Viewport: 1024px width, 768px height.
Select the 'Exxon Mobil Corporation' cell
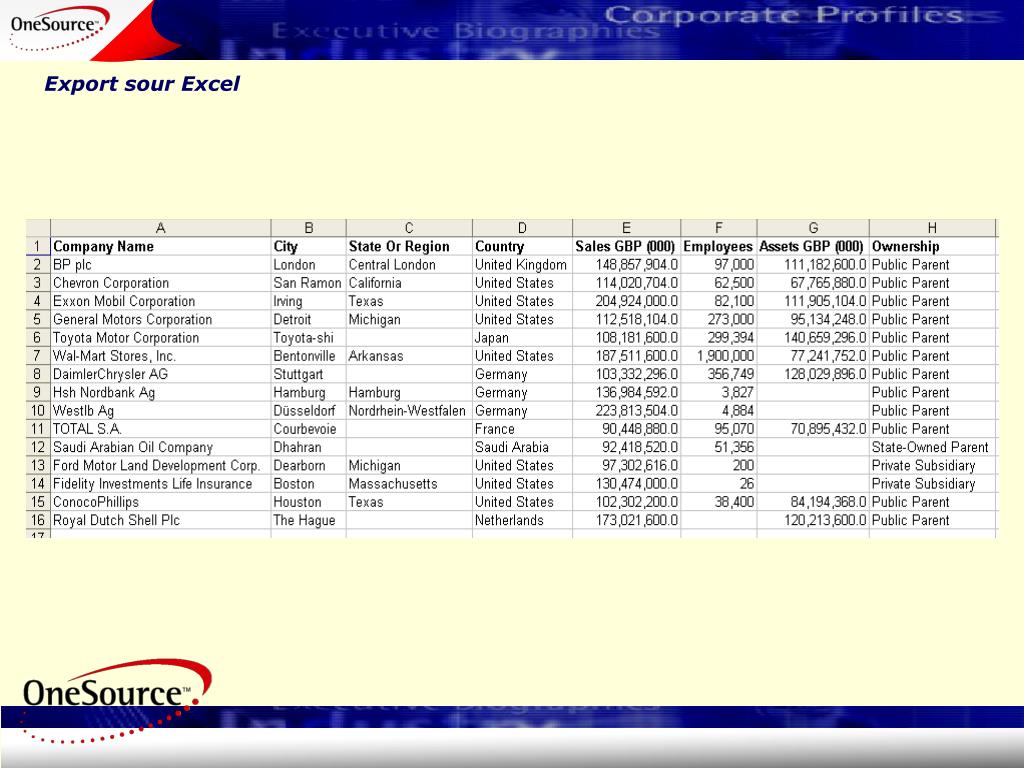pyautogui.click(x=161, y=301)
